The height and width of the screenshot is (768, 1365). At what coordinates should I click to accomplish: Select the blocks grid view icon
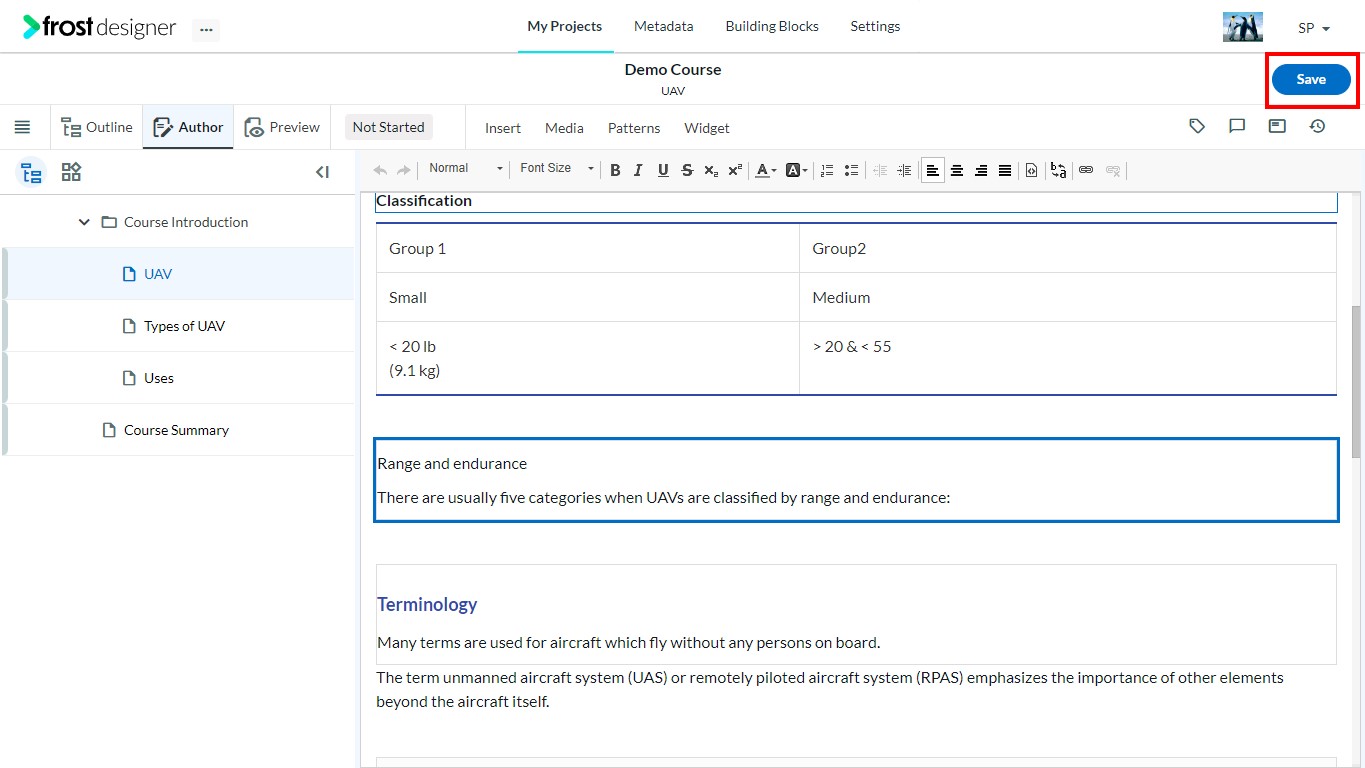point(71,172)
